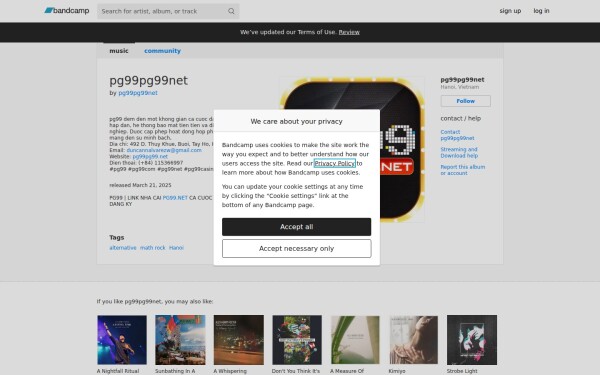The image size is (600, 375).
Task: Open the Privacy Policy link in dialog
Action: [334, 163]
